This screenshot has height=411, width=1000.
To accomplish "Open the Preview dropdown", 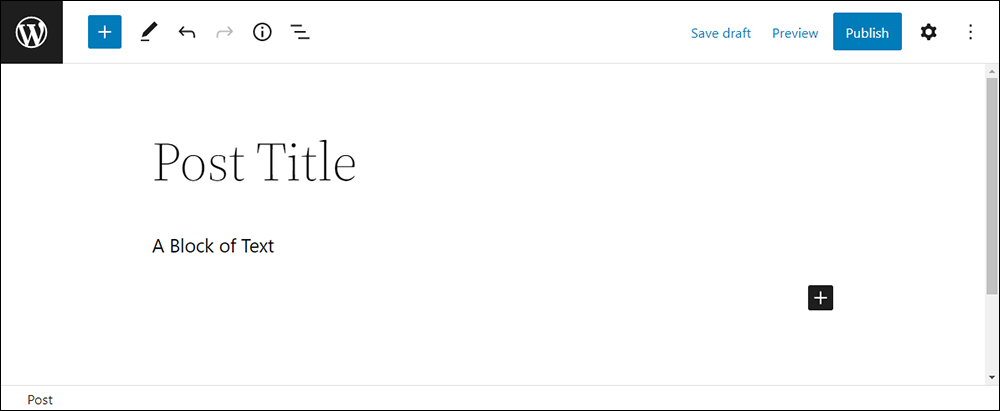I will (795, 33).
